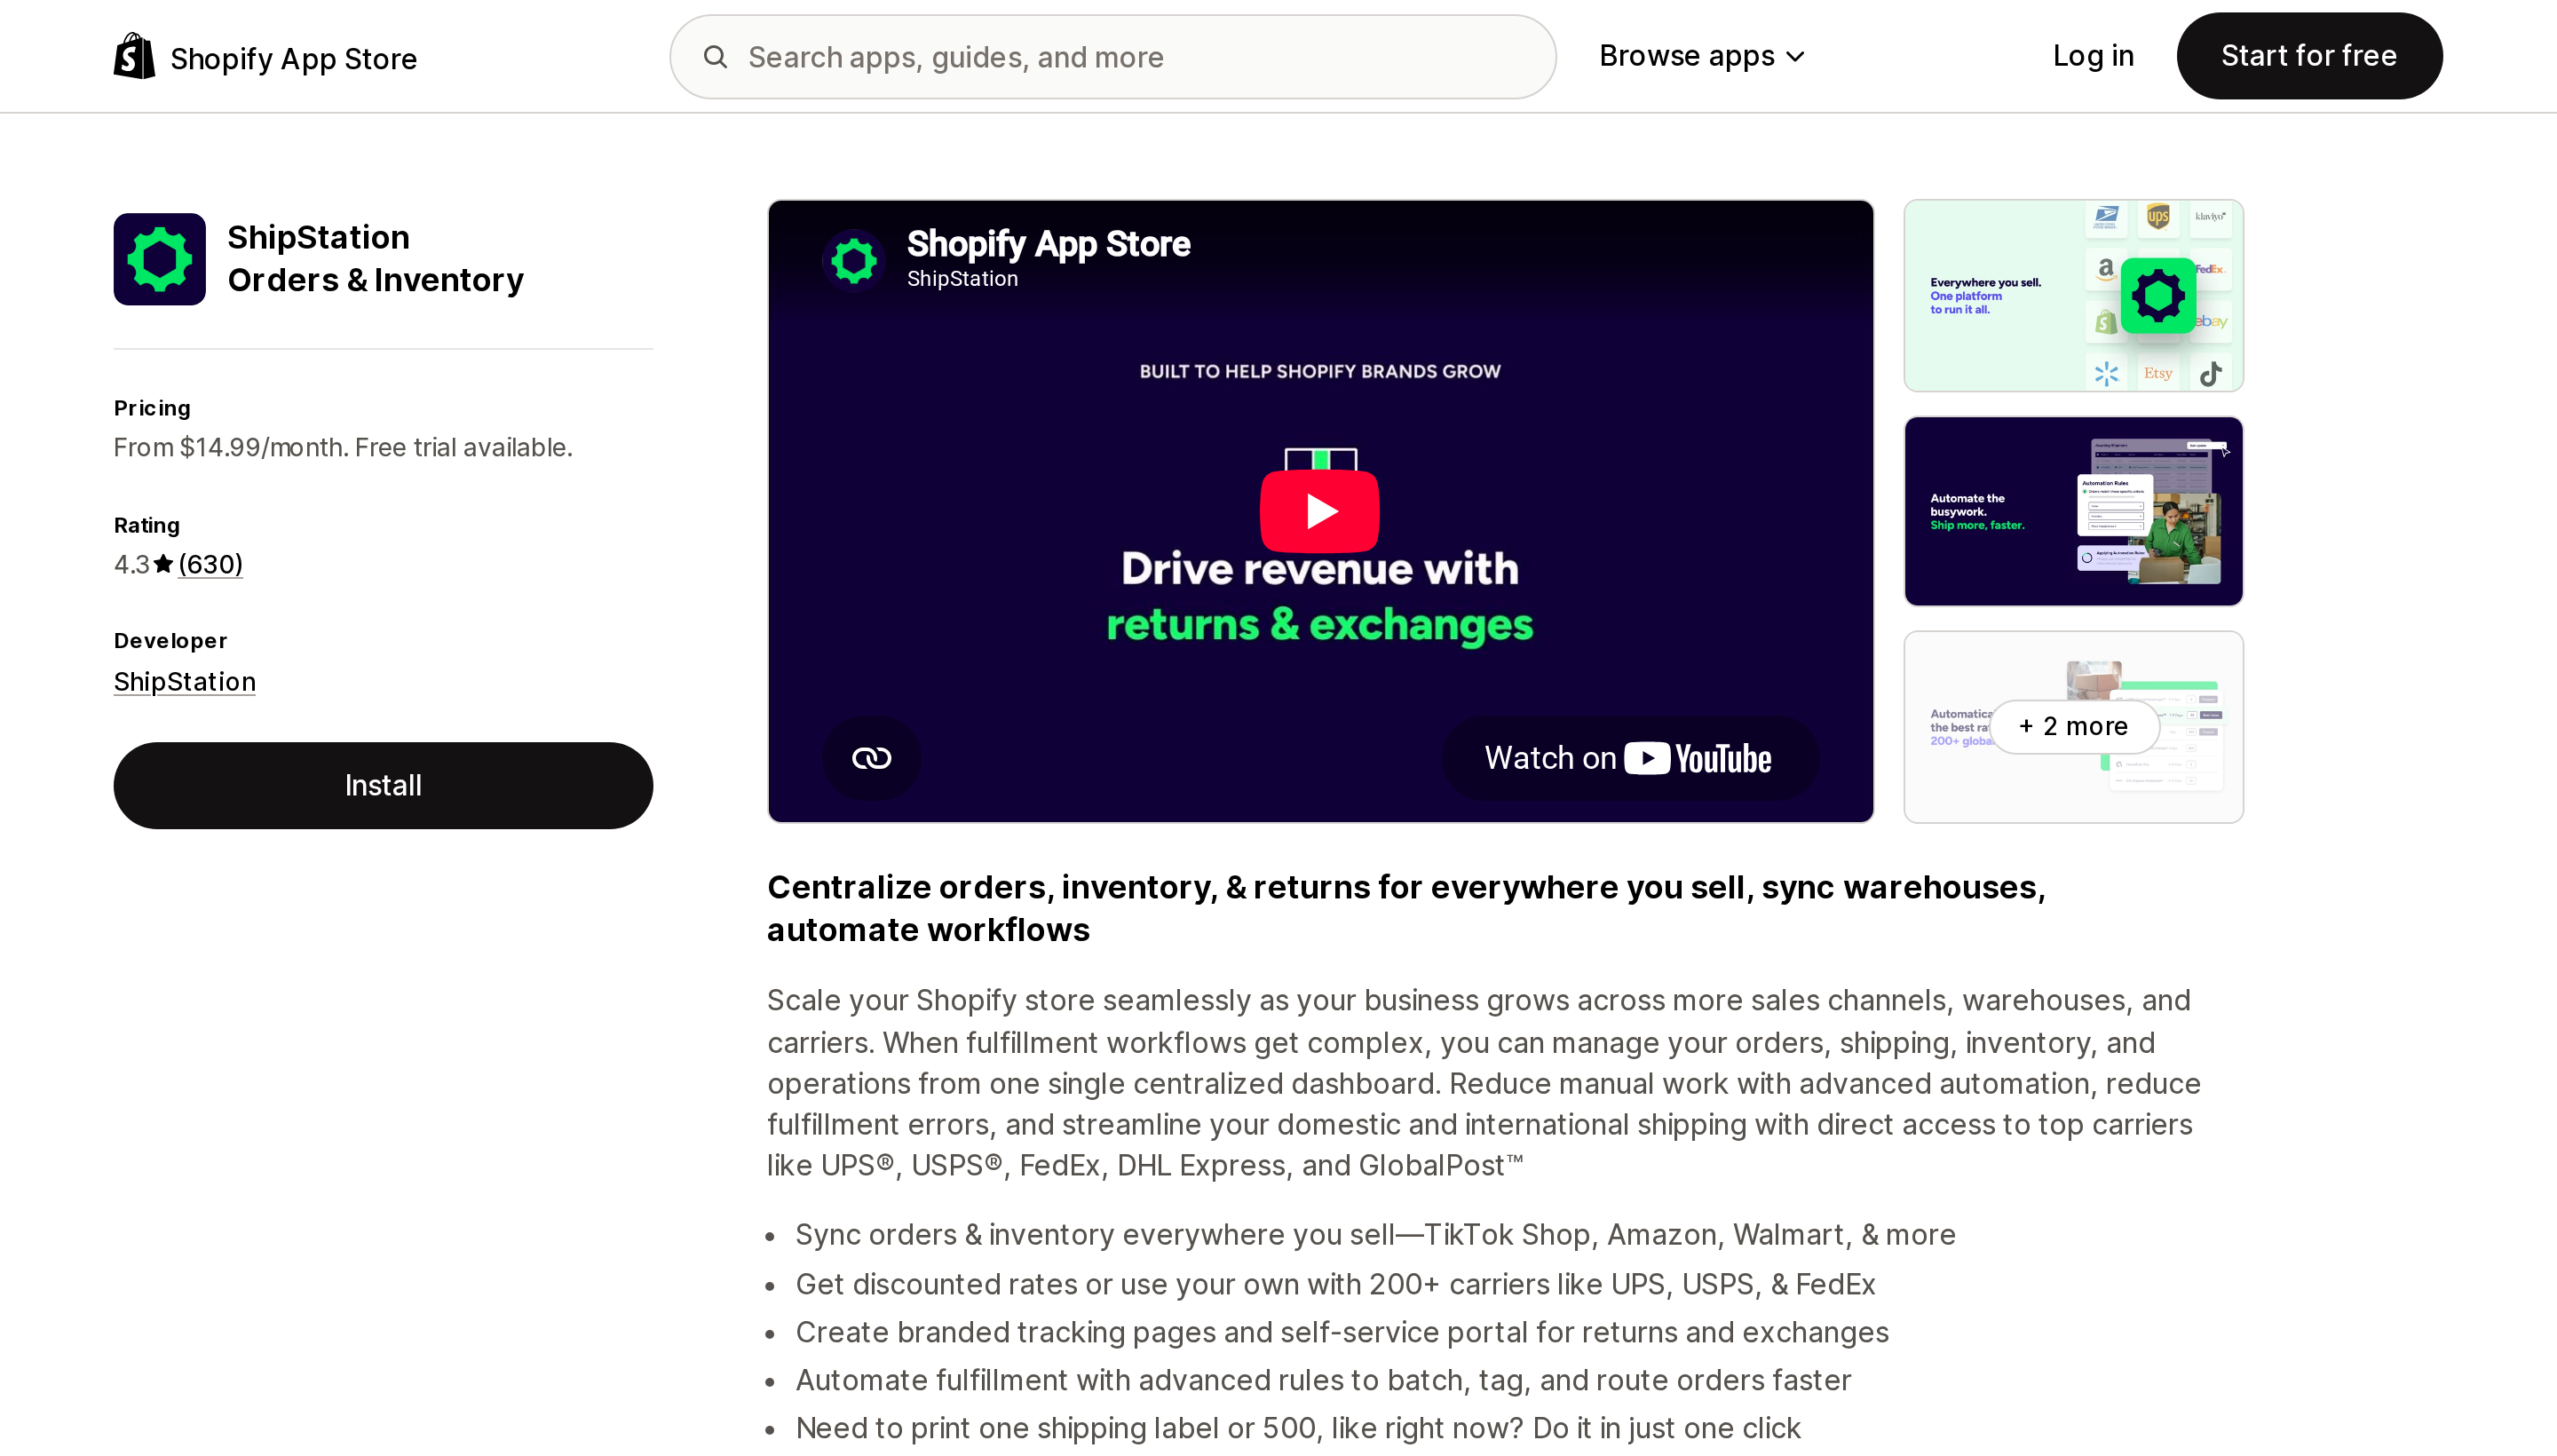Click the 'From $14.99/month' pricing text
This screenshot has height=1456, width=2557.
click(x=343, y=448)
